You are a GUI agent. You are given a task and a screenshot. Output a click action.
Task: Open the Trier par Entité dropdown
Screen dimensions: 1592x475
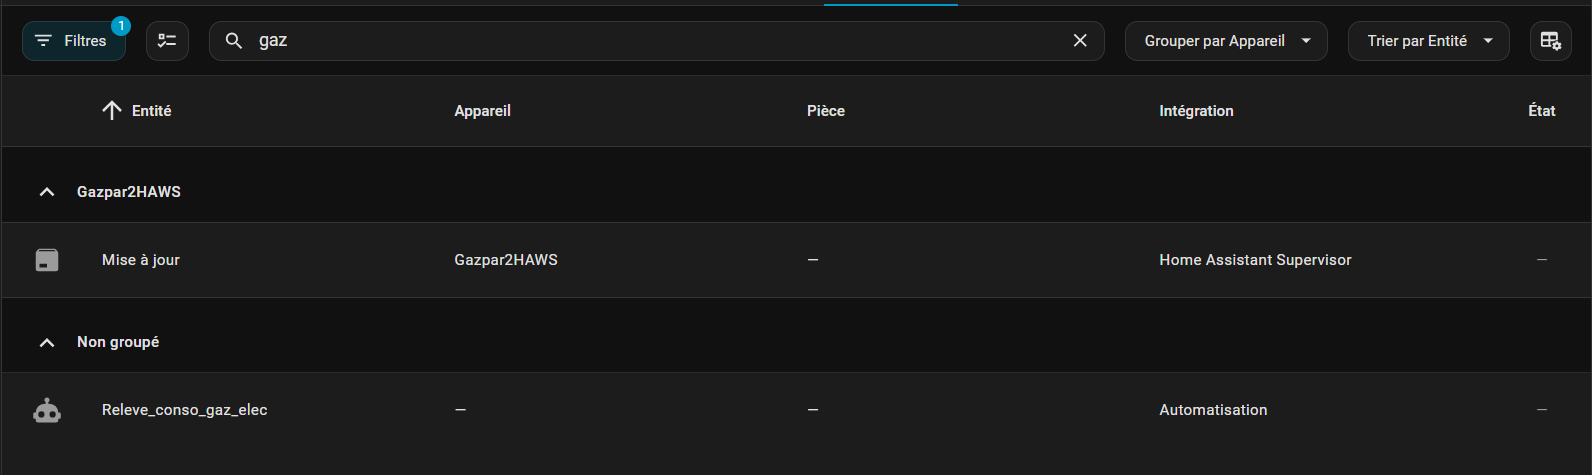1428,41
